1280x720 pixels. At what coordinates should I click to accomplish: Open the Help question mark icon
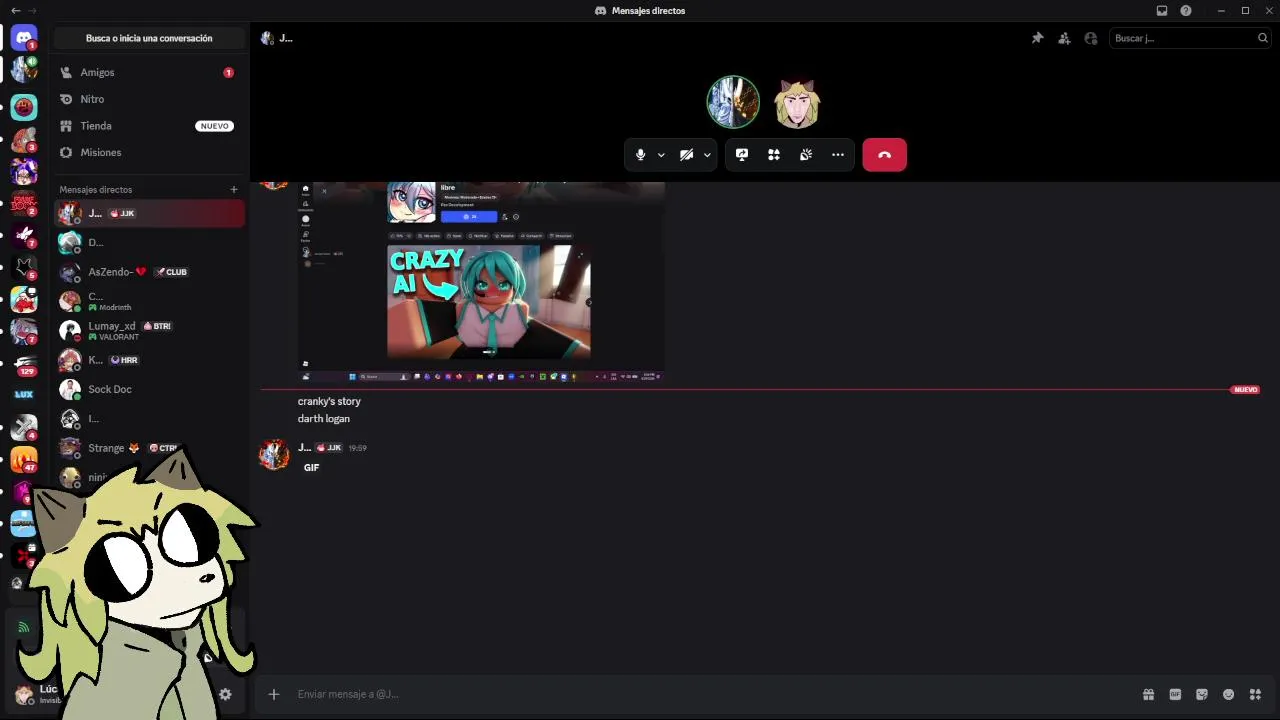coord(1186,10)
